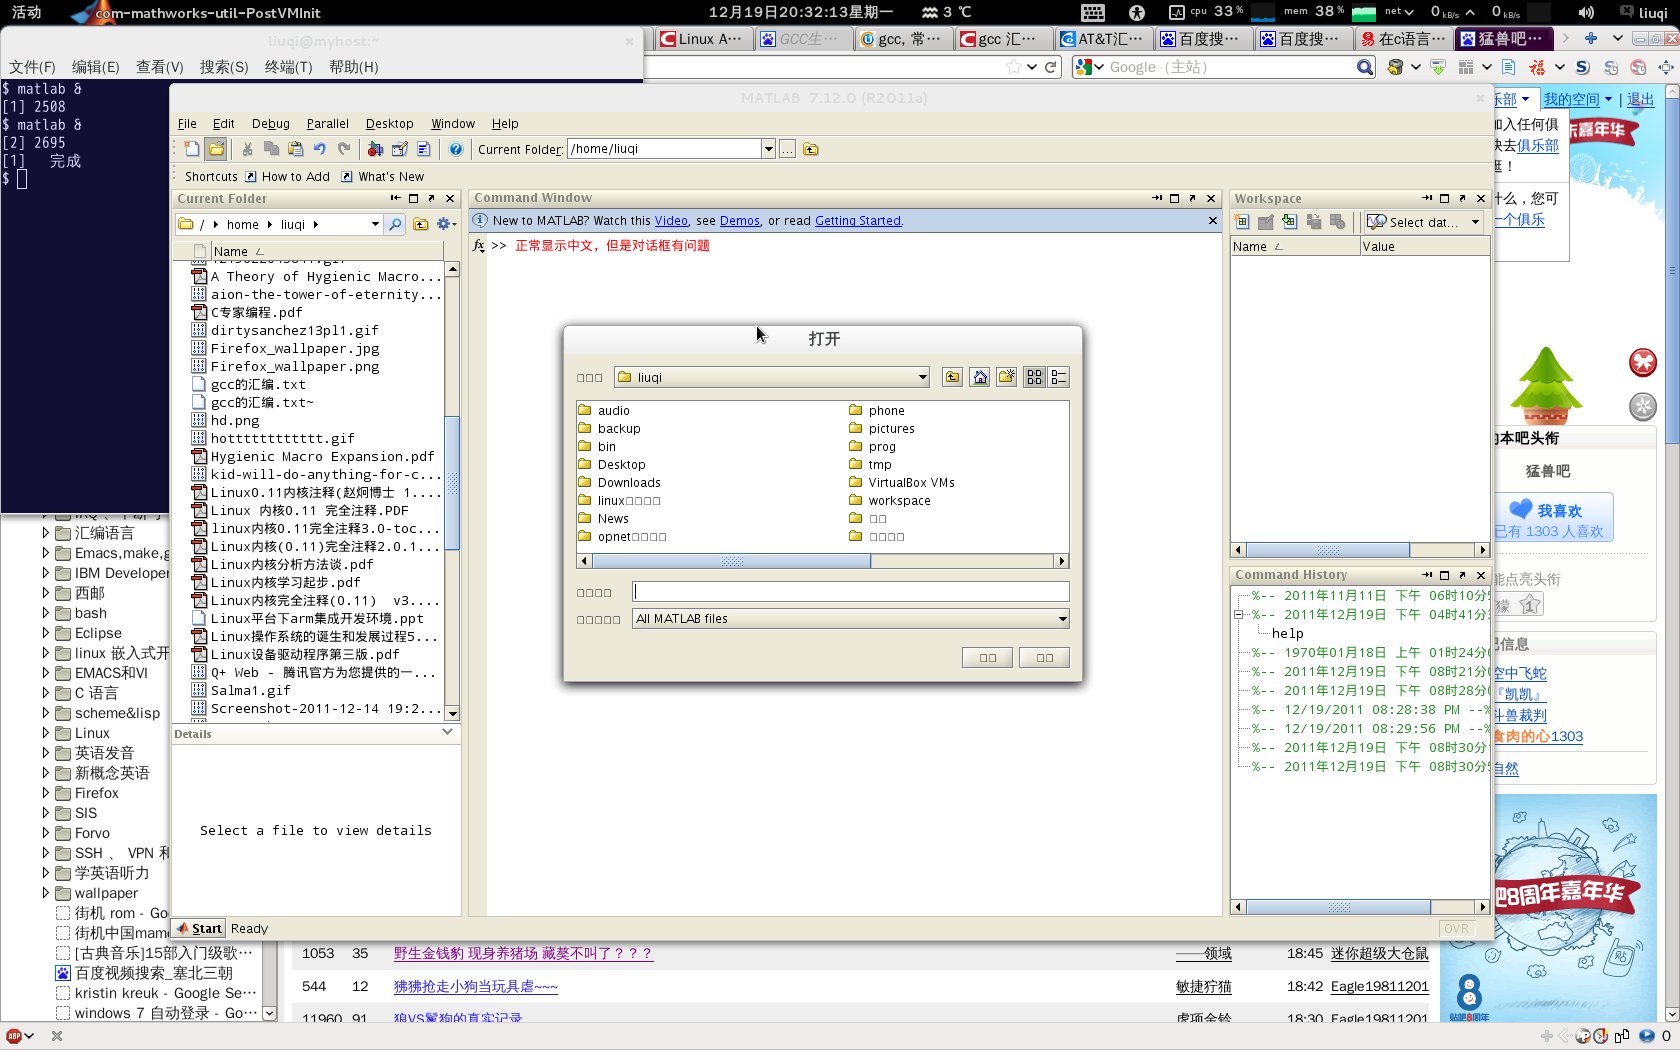Expand the address bar dropdown in Current Folder panel
The height and width of the screenshot is (1050, 1680).
pyautogui.click(x=375, y=224)
